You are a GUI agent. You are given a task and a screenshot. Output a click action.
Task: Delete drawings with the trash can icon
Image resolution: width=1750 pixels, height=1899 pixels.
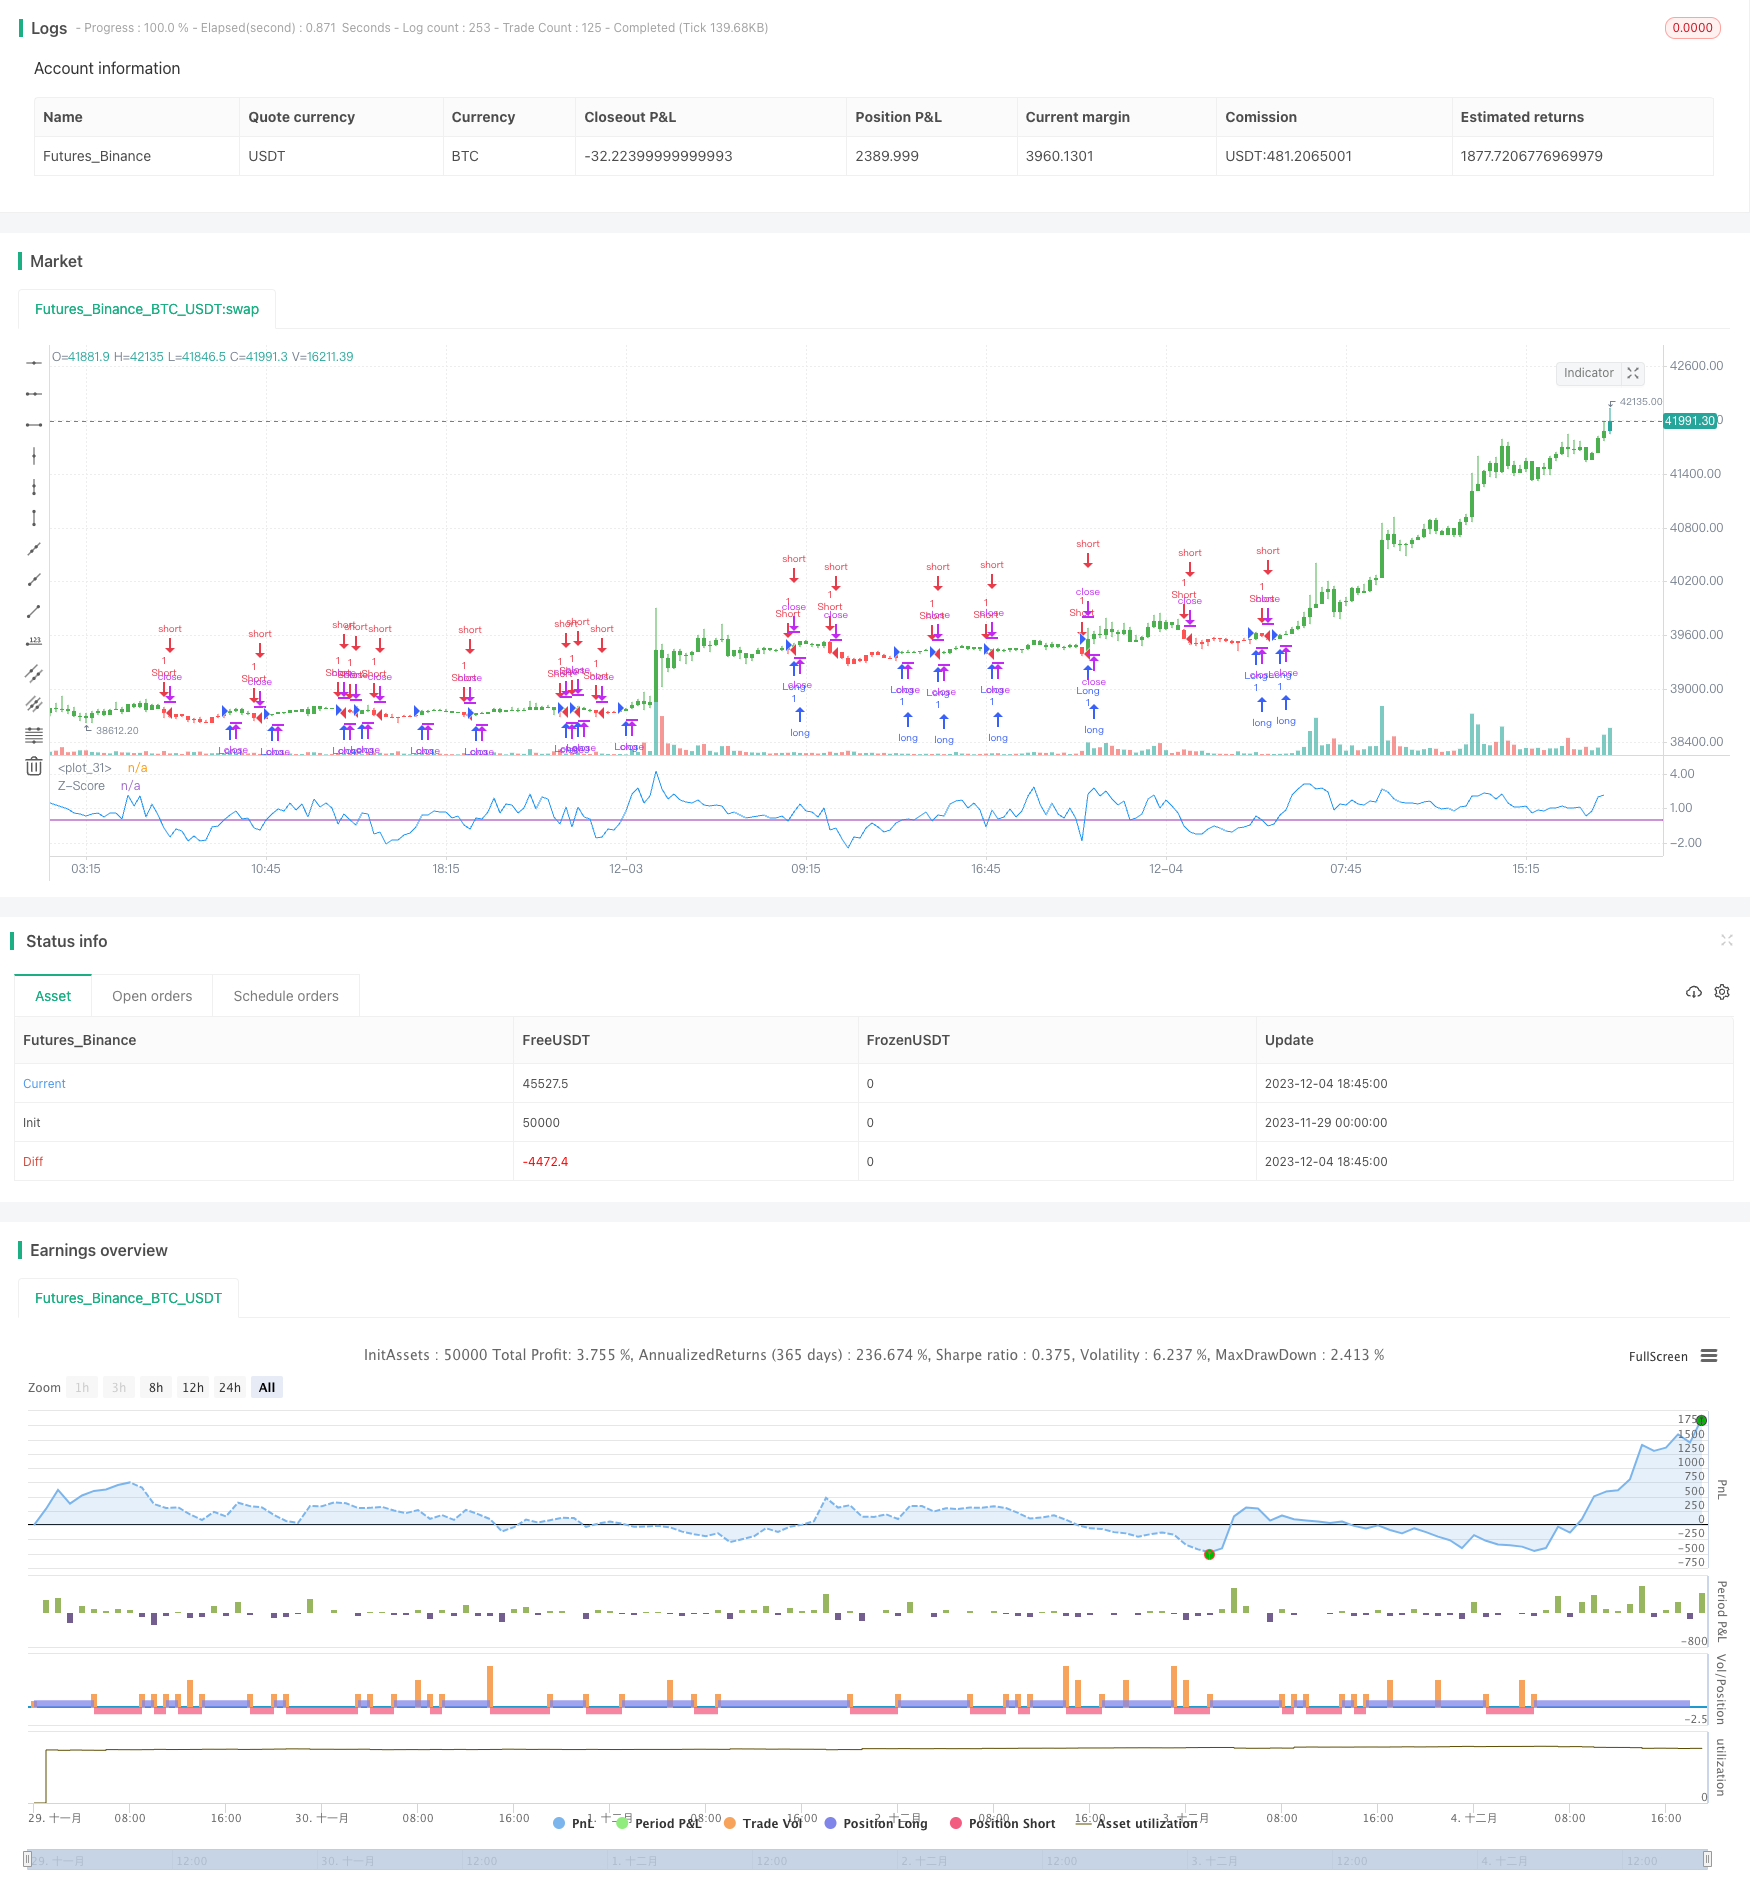click(x=34, y=767)
